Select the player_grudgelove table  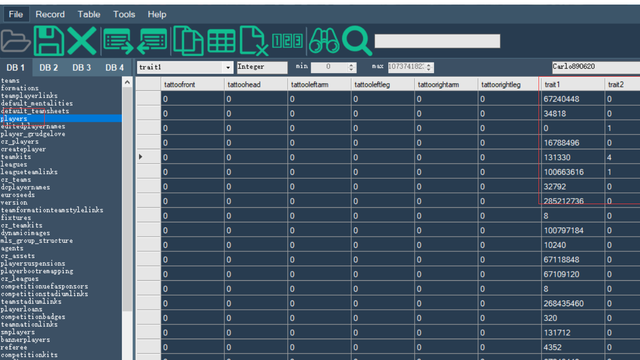point(33,134)
